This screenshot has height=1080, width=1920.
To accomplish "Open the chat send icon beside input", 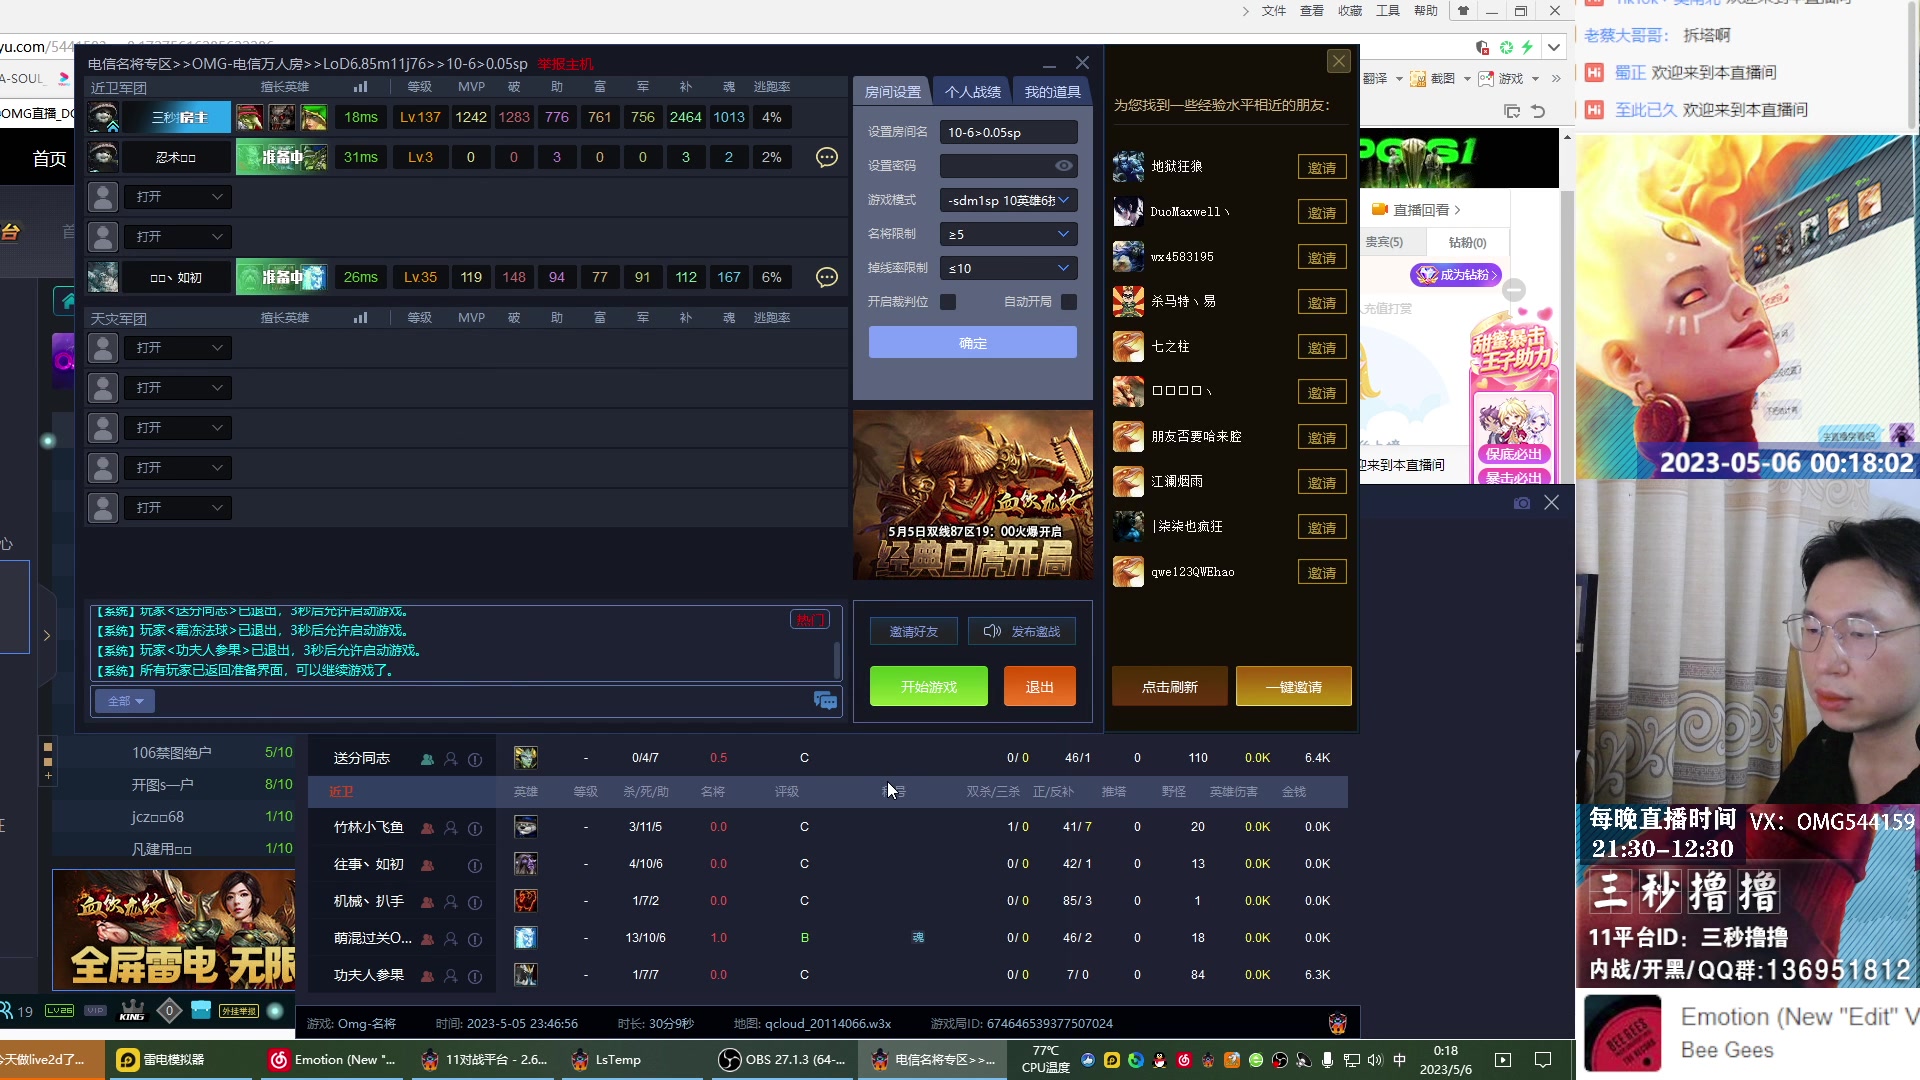I will coord(825,701).
